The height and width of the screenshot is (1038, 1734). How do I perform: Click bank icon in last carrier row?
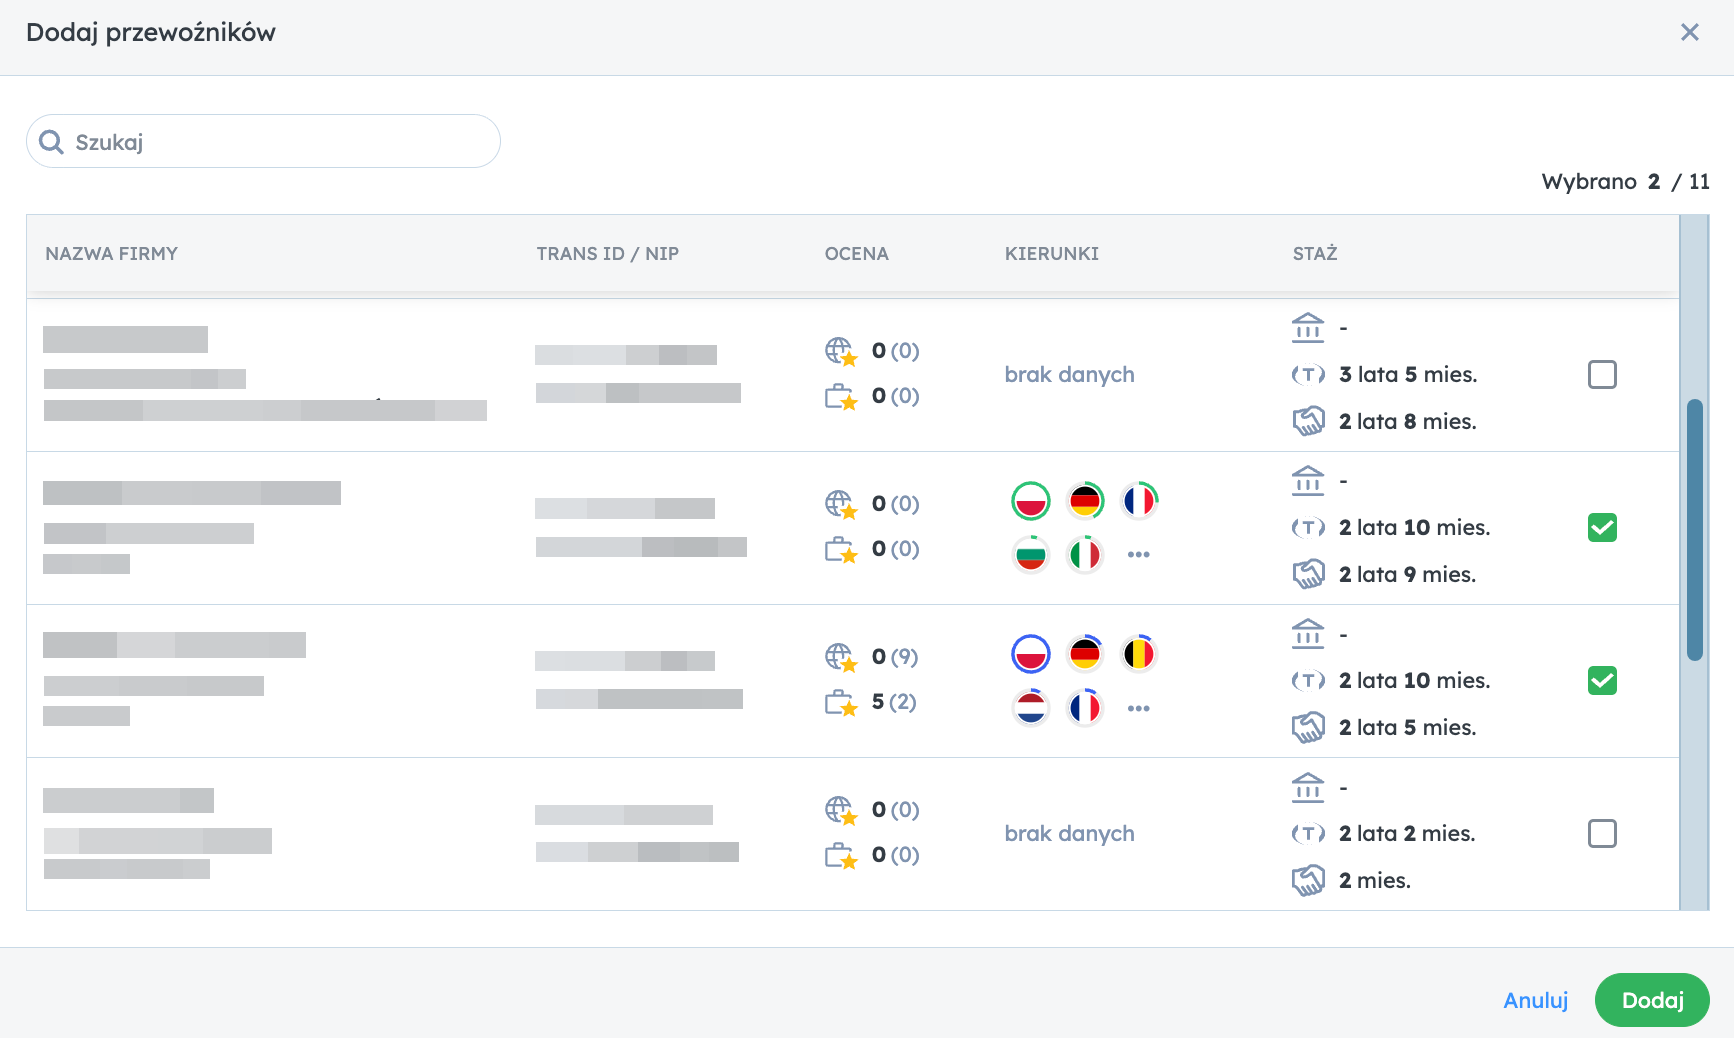click(x=1308, y=787)
